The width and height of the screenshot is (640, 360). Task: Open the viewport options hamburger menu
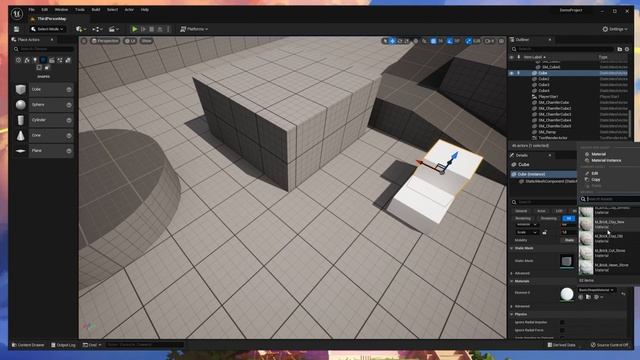point(84,41)
